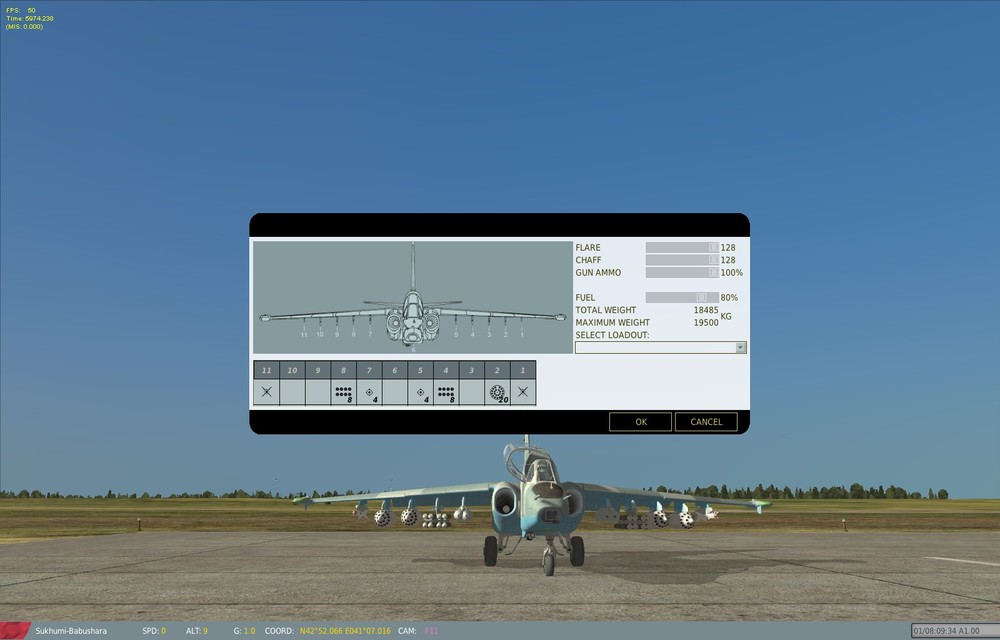Viewport: 1000px width, 640px height.
Task: Adjust the Flare quantity slider
Action: tap(682, 247)
